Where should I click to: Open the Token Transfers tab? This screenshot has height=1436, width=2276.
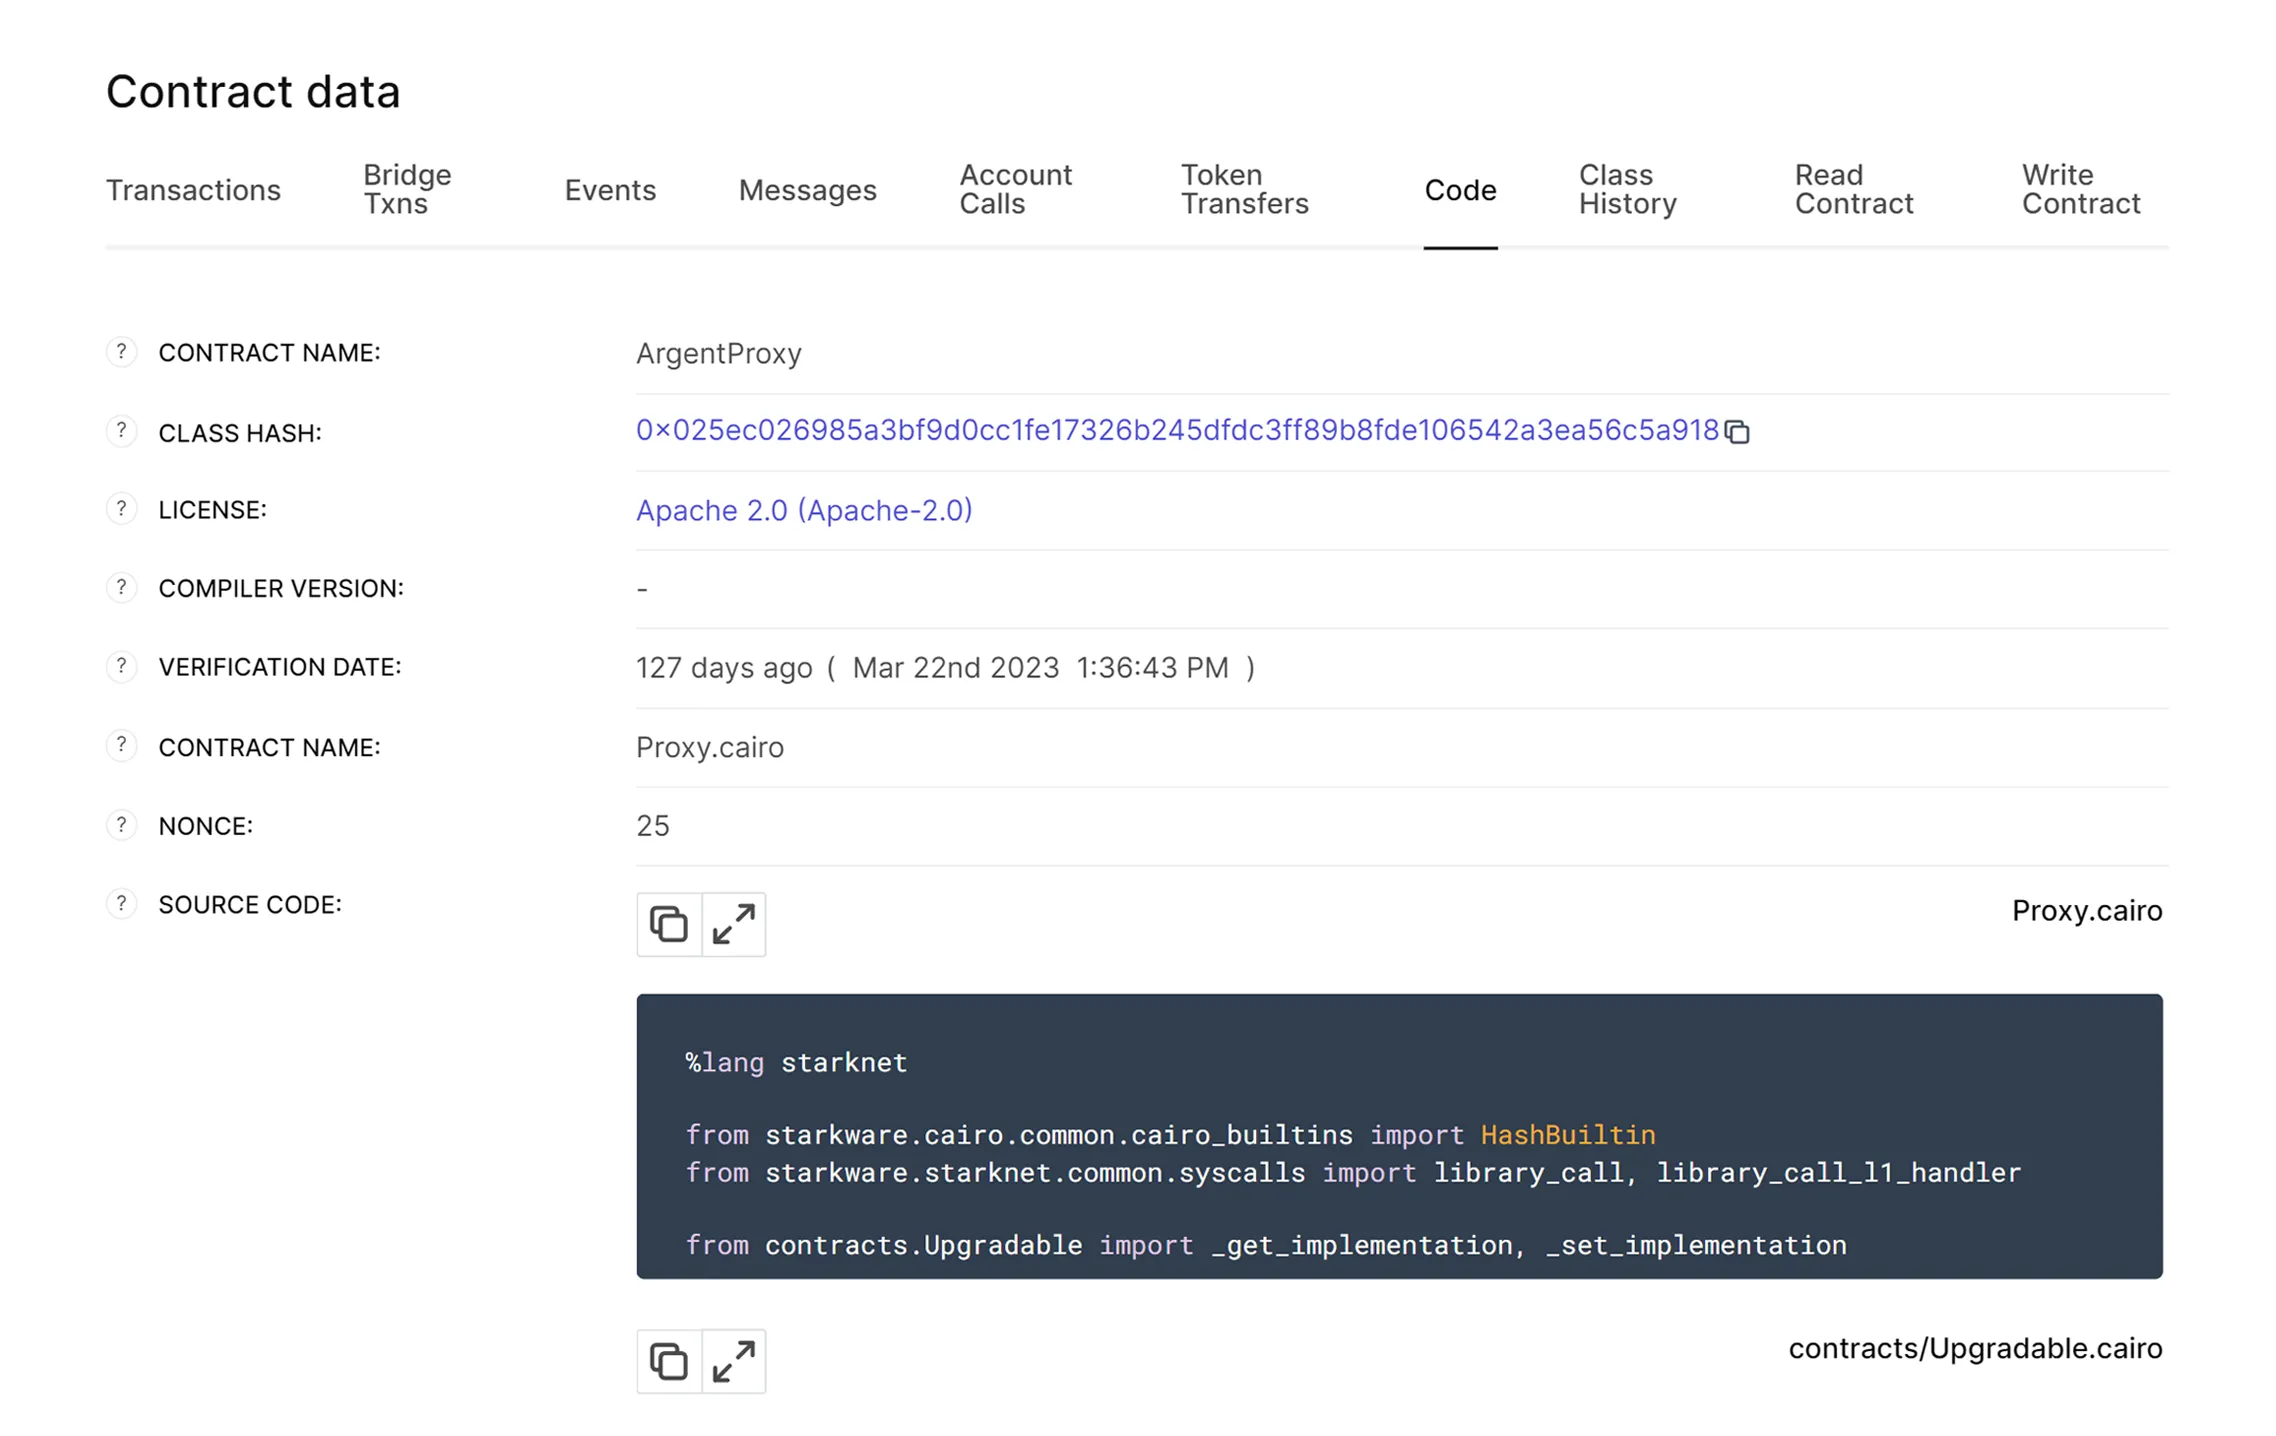pos(1245,190)
